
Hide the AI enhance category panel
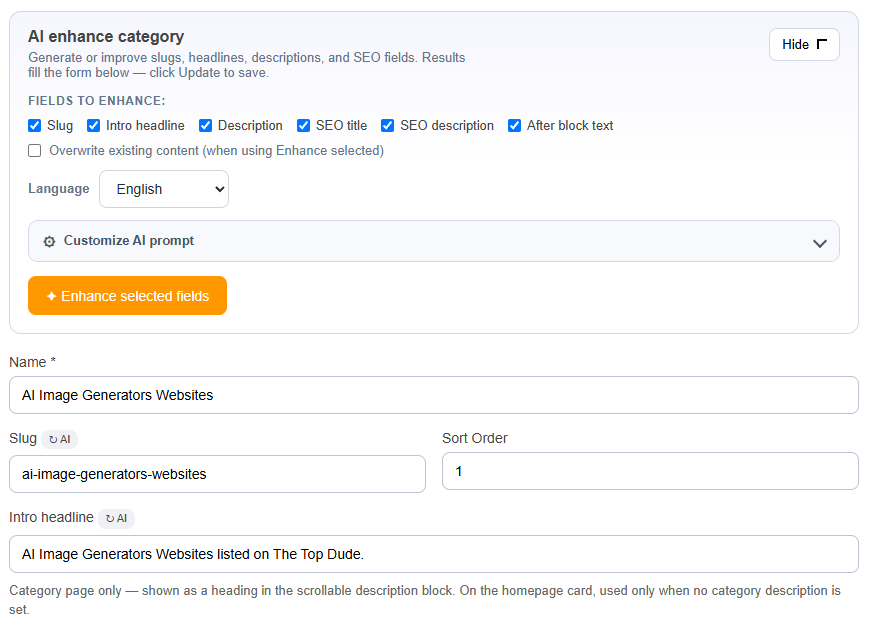point(804,44)
